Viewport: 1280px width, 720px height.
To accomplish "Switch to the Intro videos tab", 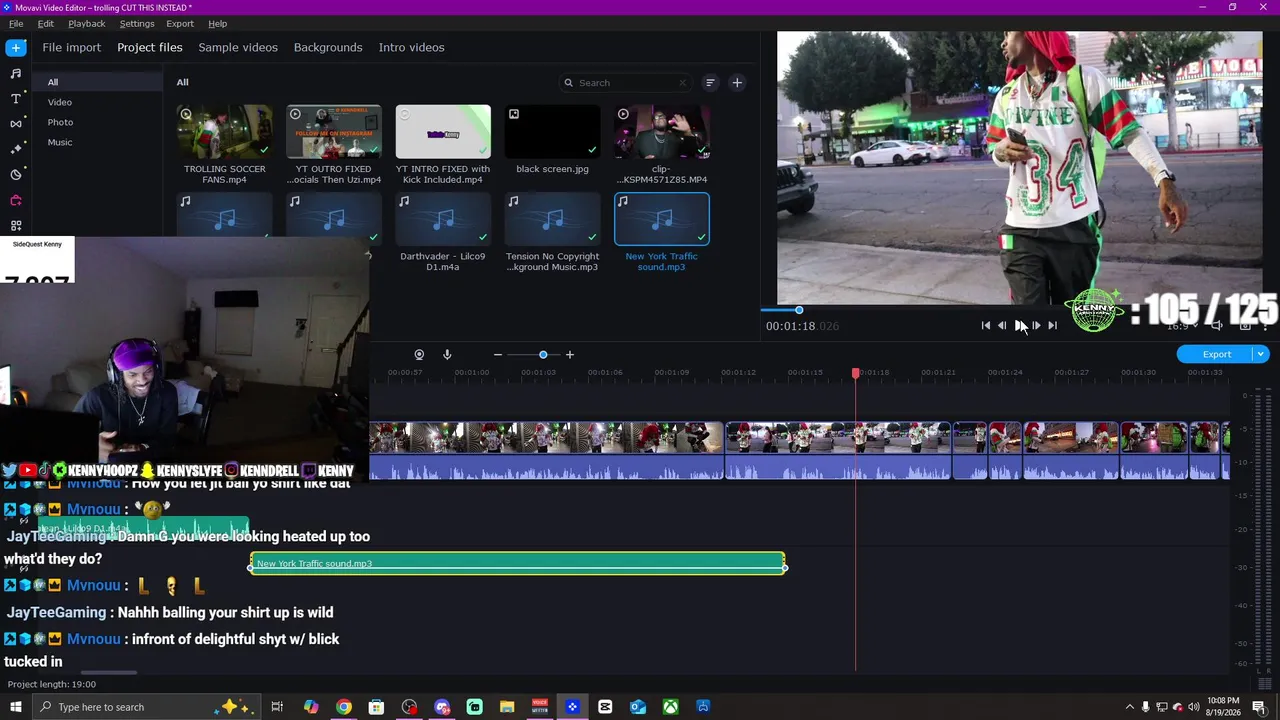I will pyautogui.click(x=411, y=47).
